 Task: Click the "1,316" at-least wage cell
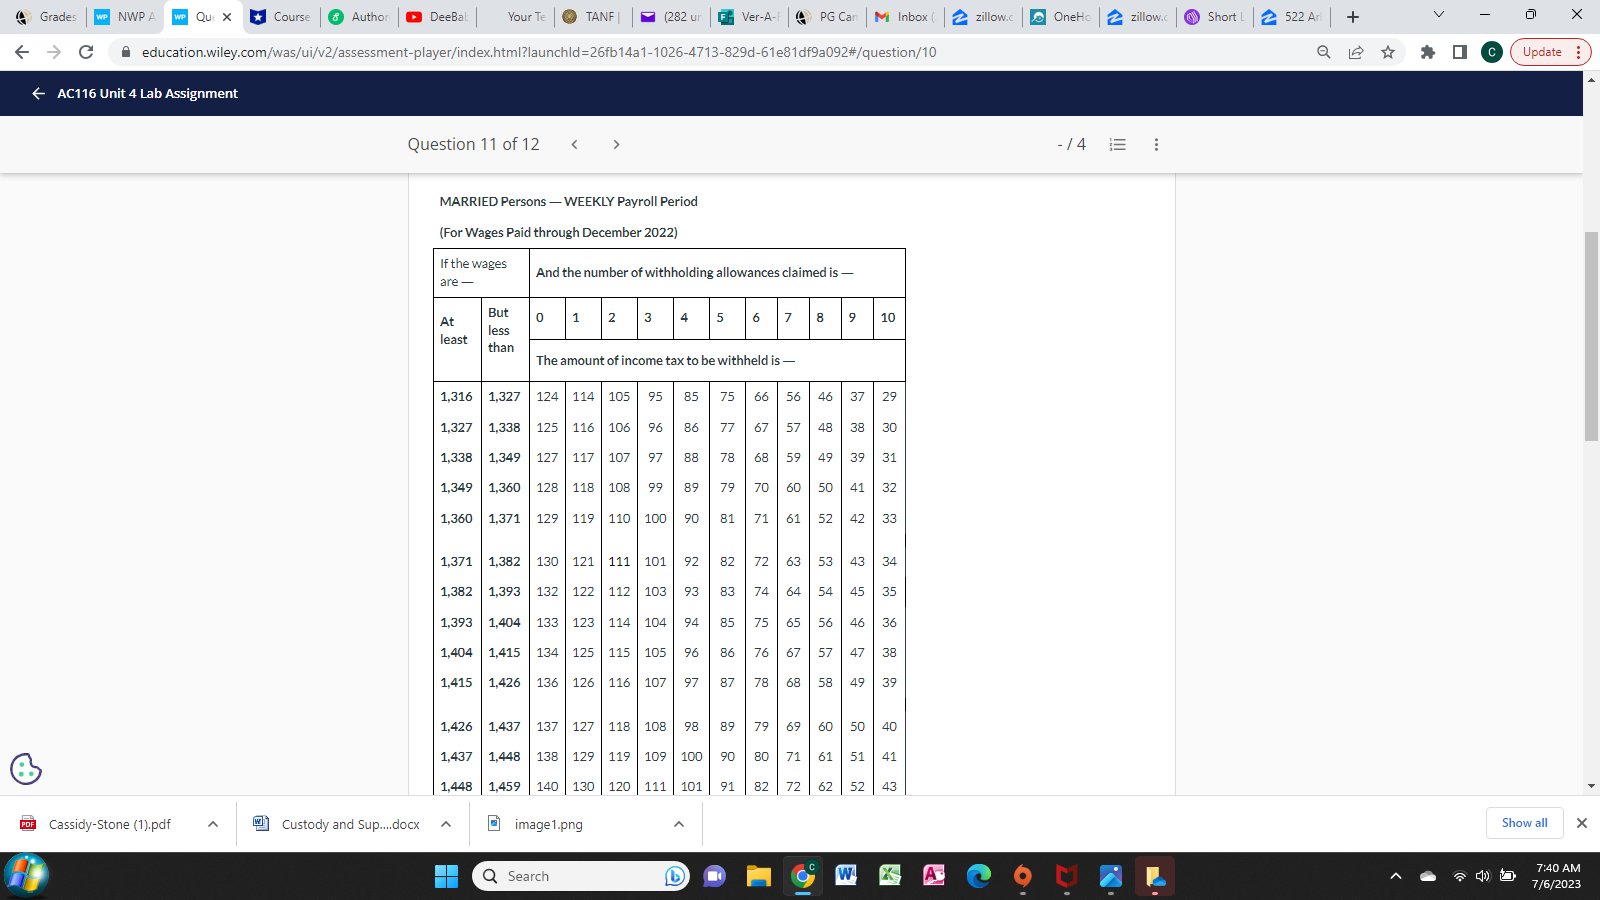456,396
